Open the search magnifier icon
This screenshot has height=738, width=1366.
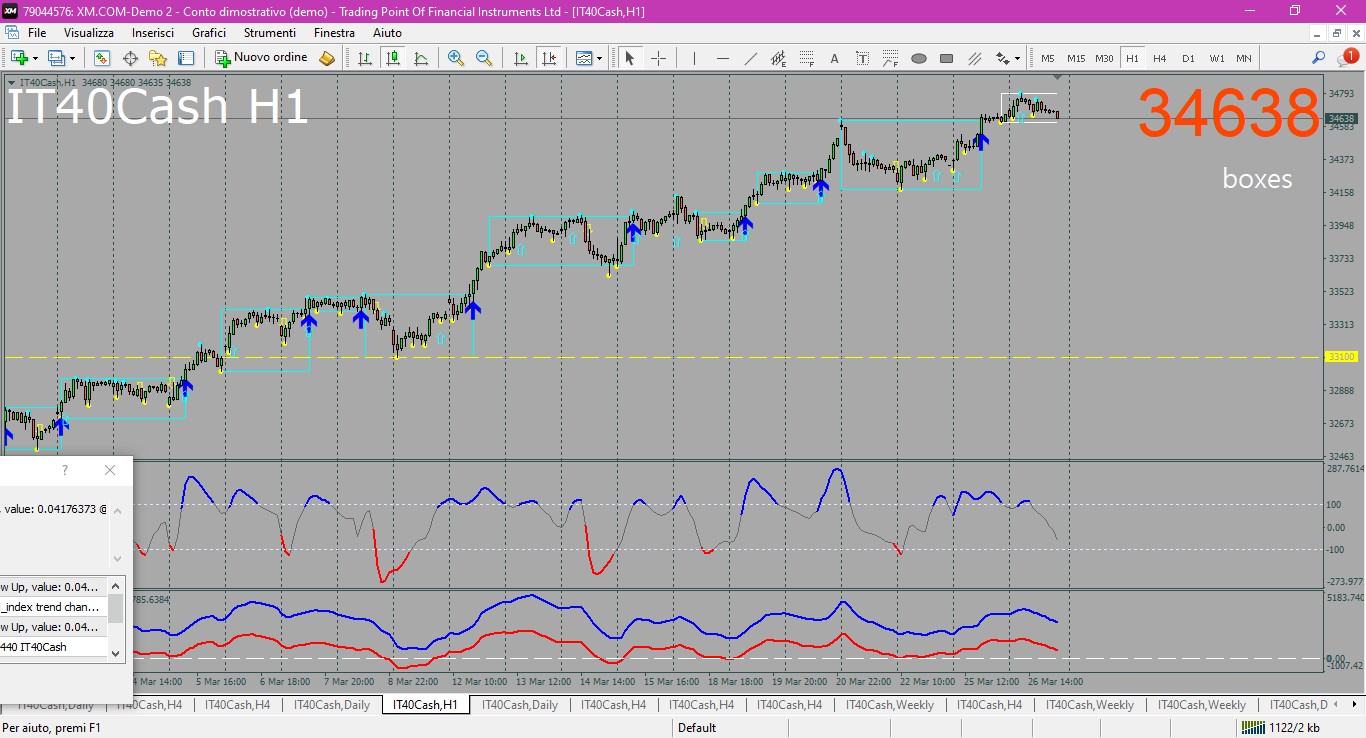[x=1319, y=58]
